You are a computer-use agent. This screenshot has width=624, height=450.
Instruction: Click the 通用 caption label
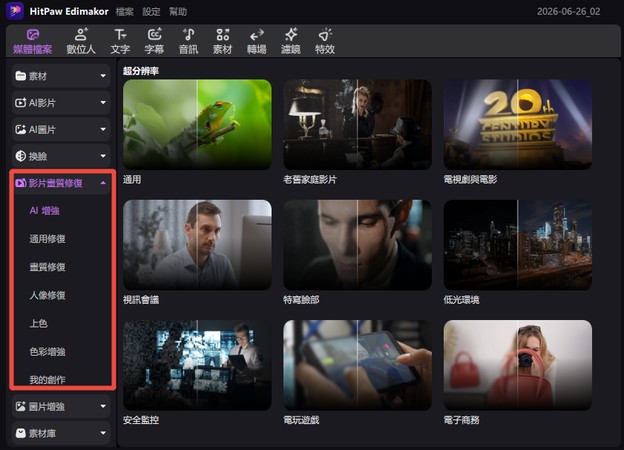(x=132, y=180)
